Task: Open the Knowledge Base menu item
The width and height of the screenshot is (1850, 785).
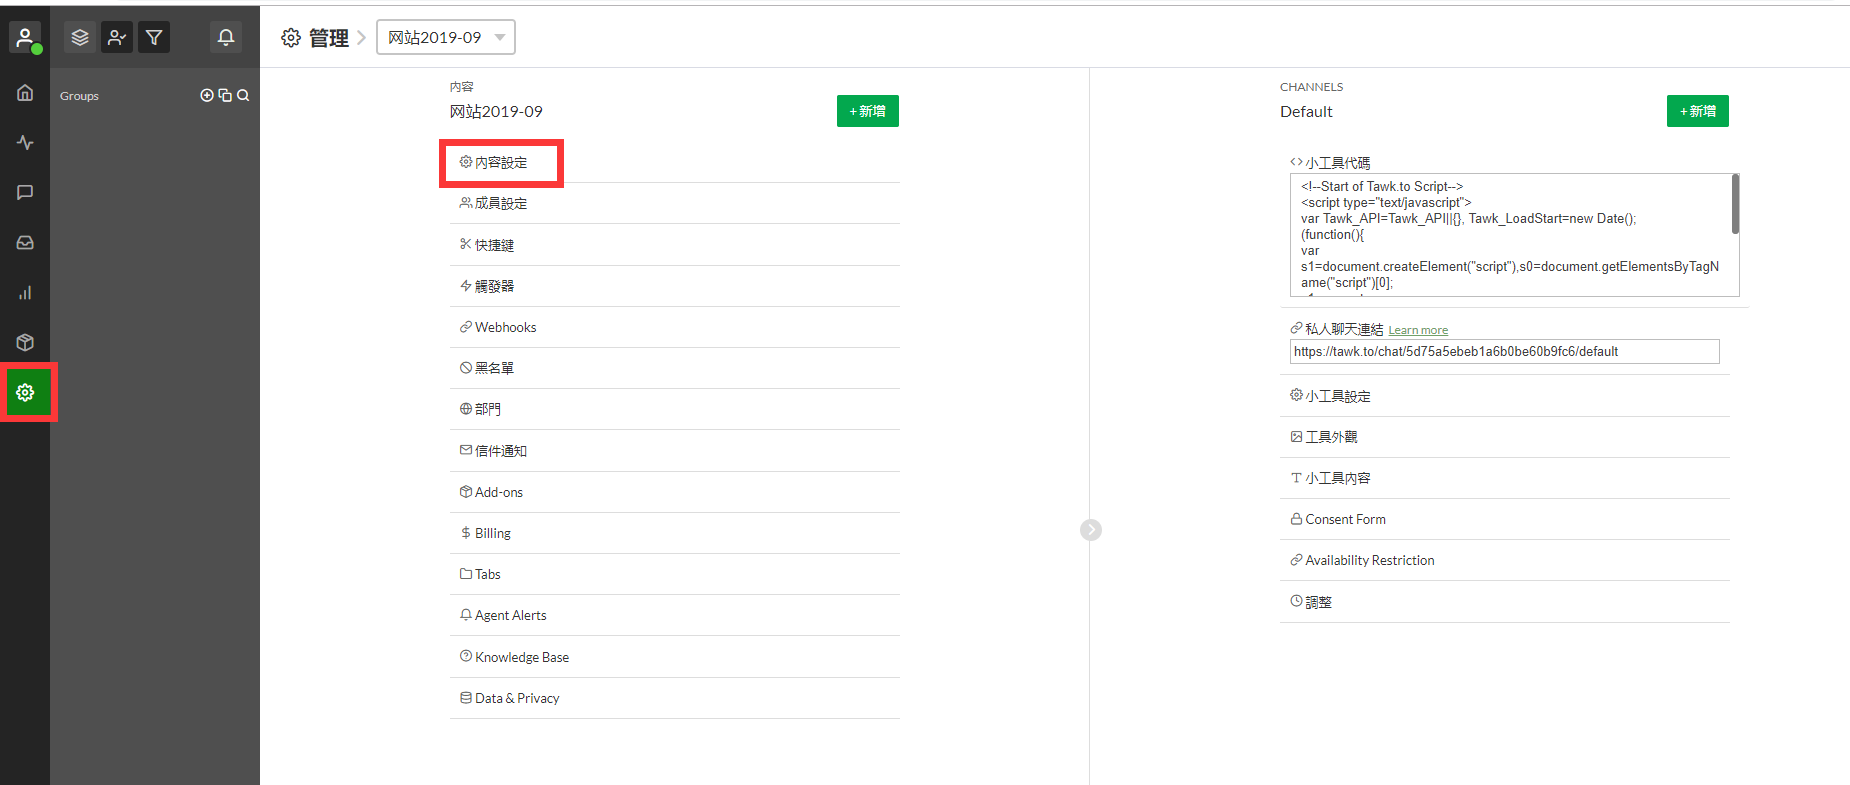Action: click(521, 657)
